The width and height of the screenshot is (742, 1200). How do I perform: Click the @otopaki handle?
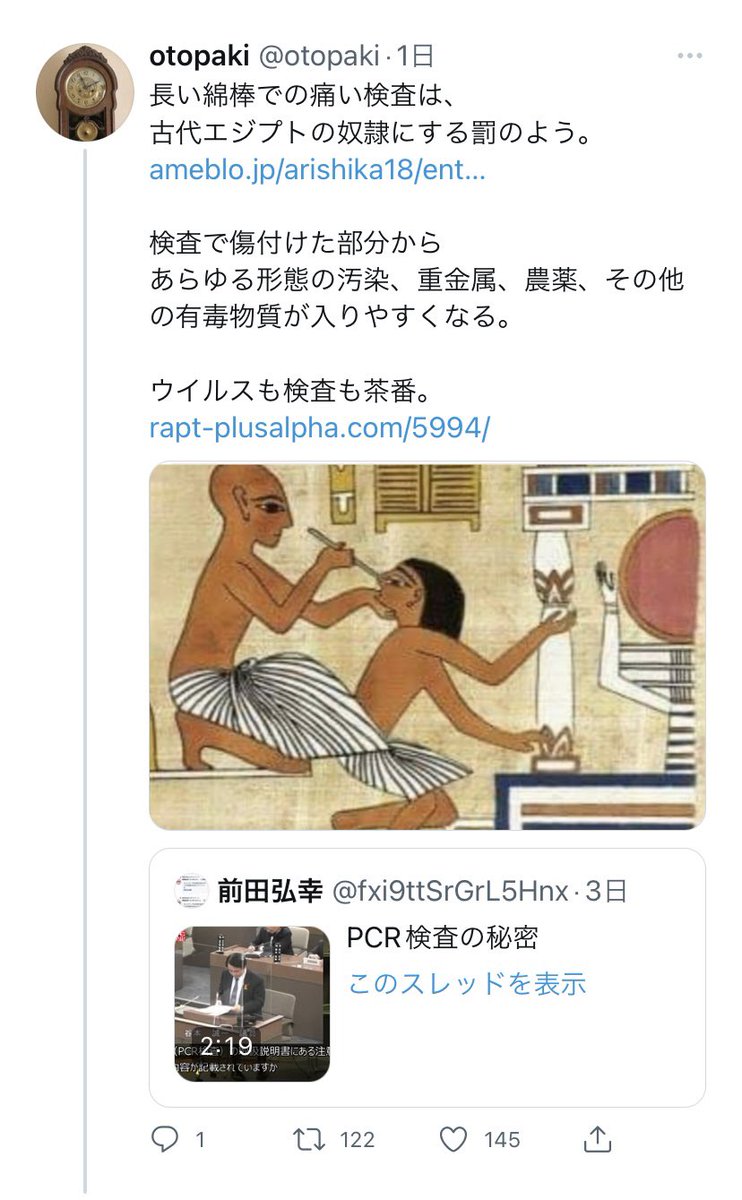coord(320,56)
